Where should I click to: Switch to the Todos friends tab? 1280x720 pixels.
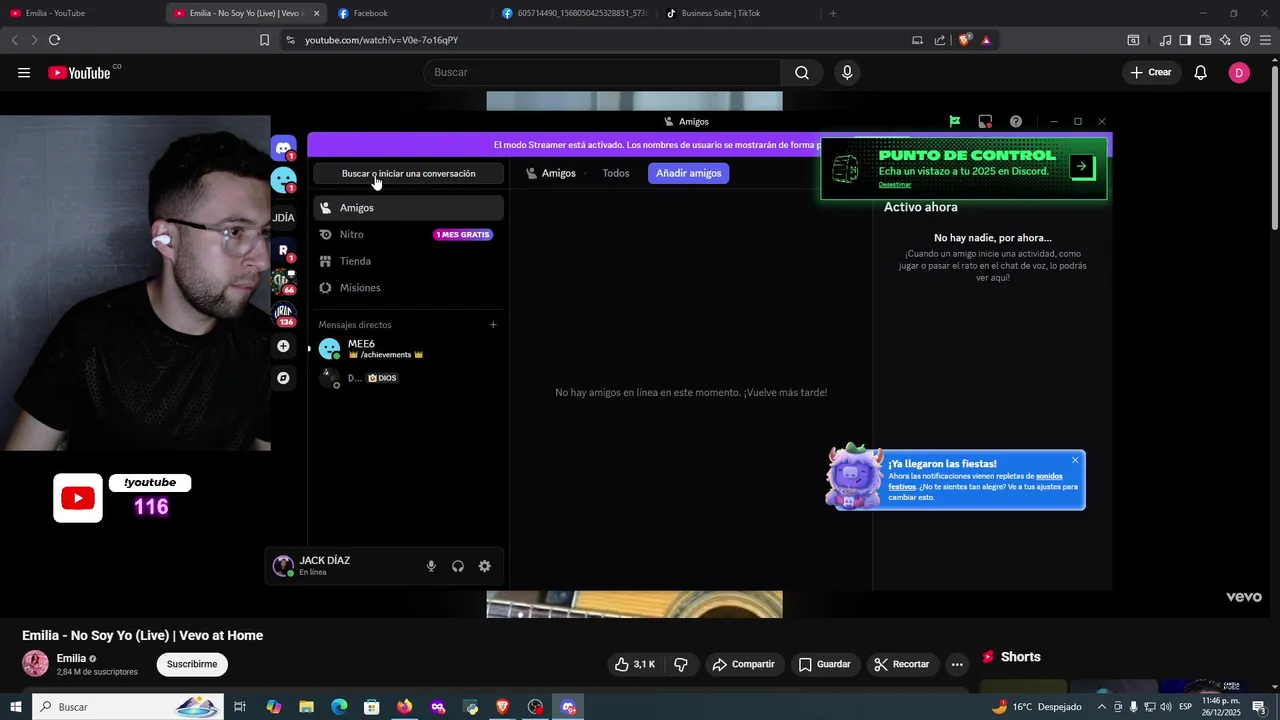point(616,173)
